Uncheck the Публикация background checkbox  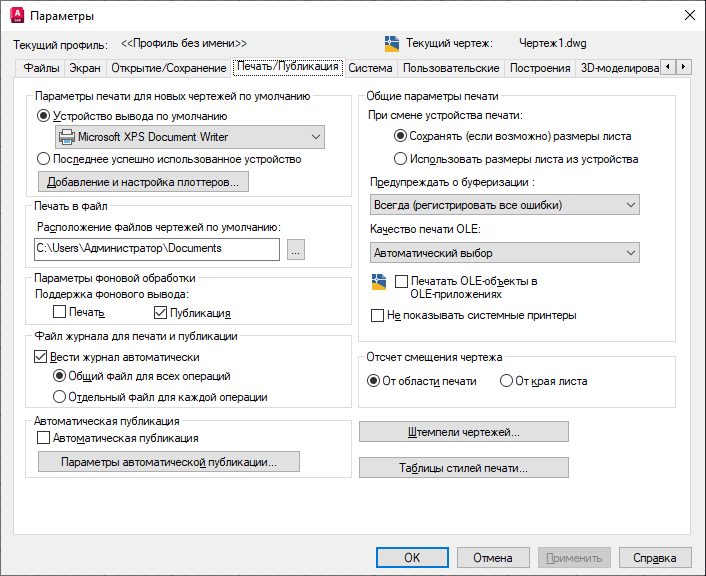160,313
